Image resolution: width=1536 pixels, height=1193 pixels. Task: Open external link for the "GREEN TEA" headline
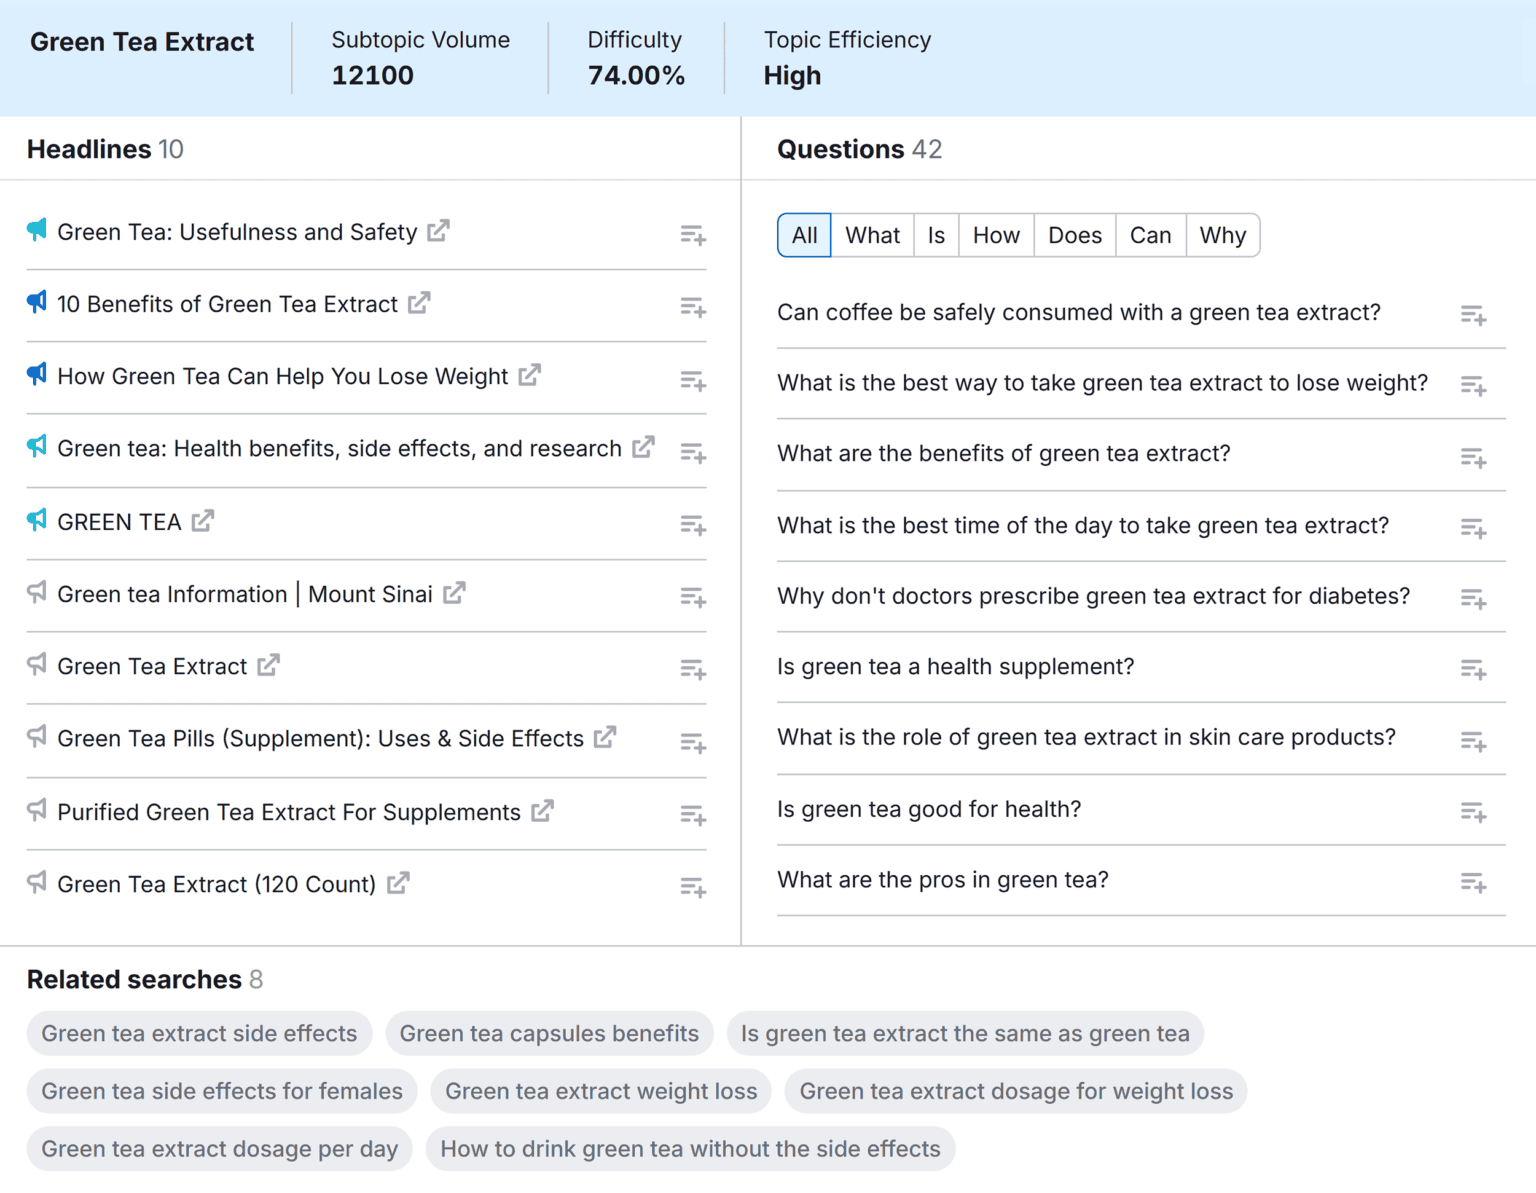[203, 520]
